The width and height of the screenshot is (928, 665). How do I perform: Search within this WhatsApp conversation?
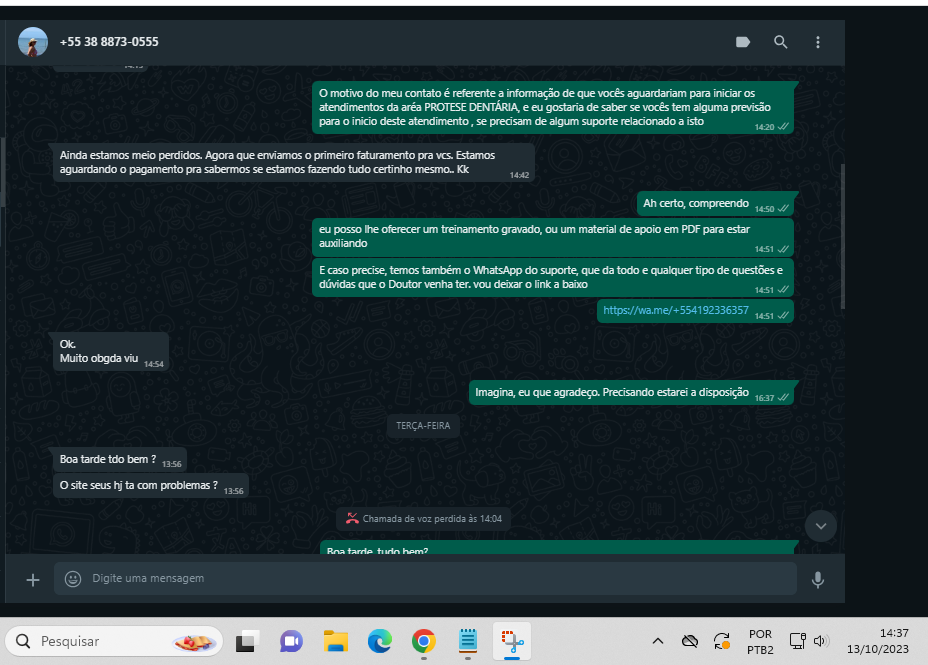coord(781,42)
